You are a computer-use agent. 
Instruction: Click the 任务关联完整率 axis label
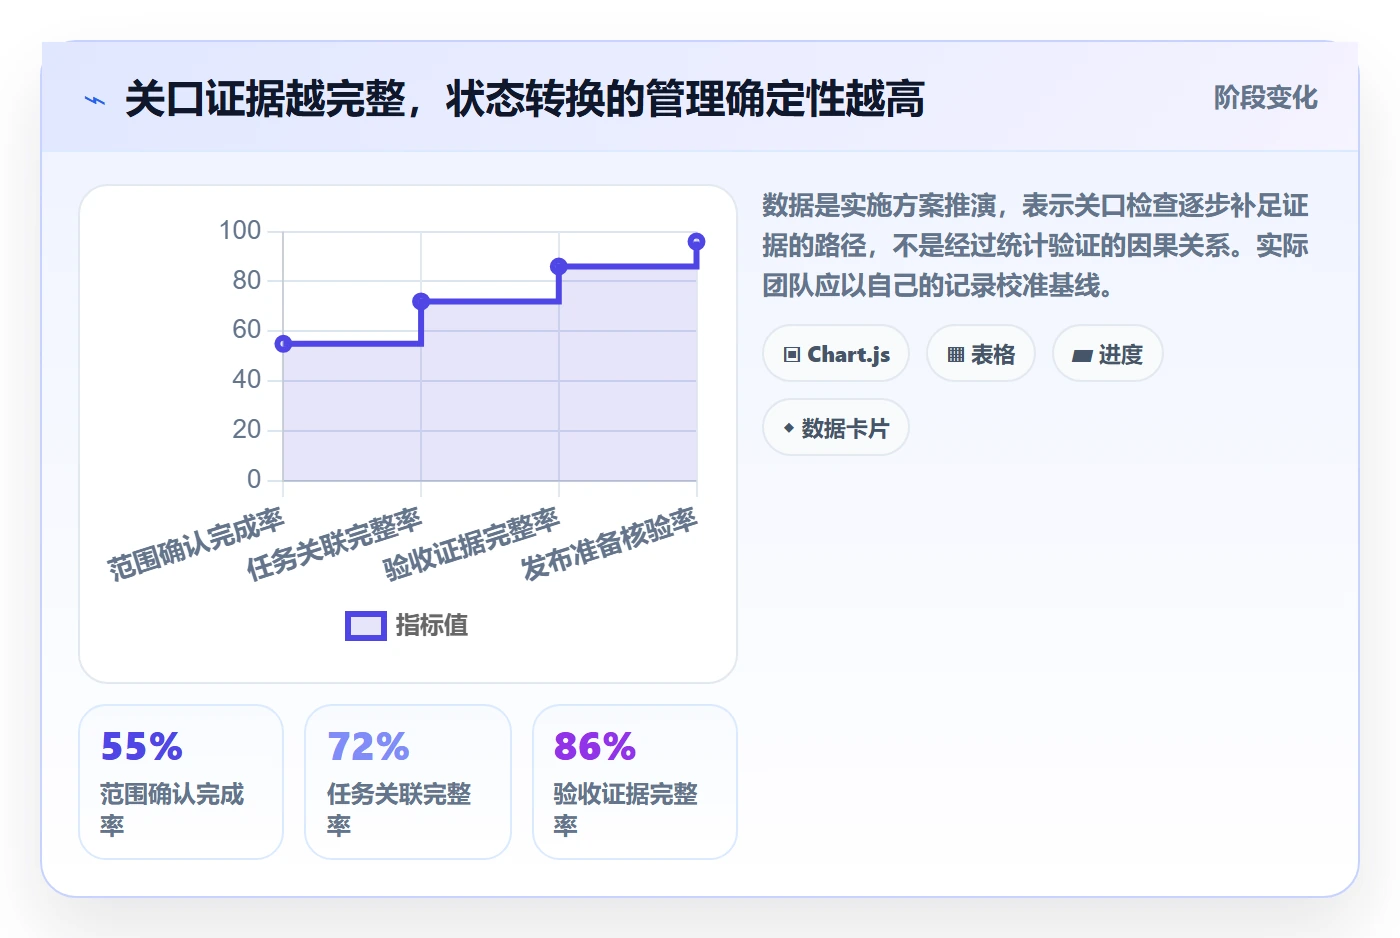[x=335, y=544]
